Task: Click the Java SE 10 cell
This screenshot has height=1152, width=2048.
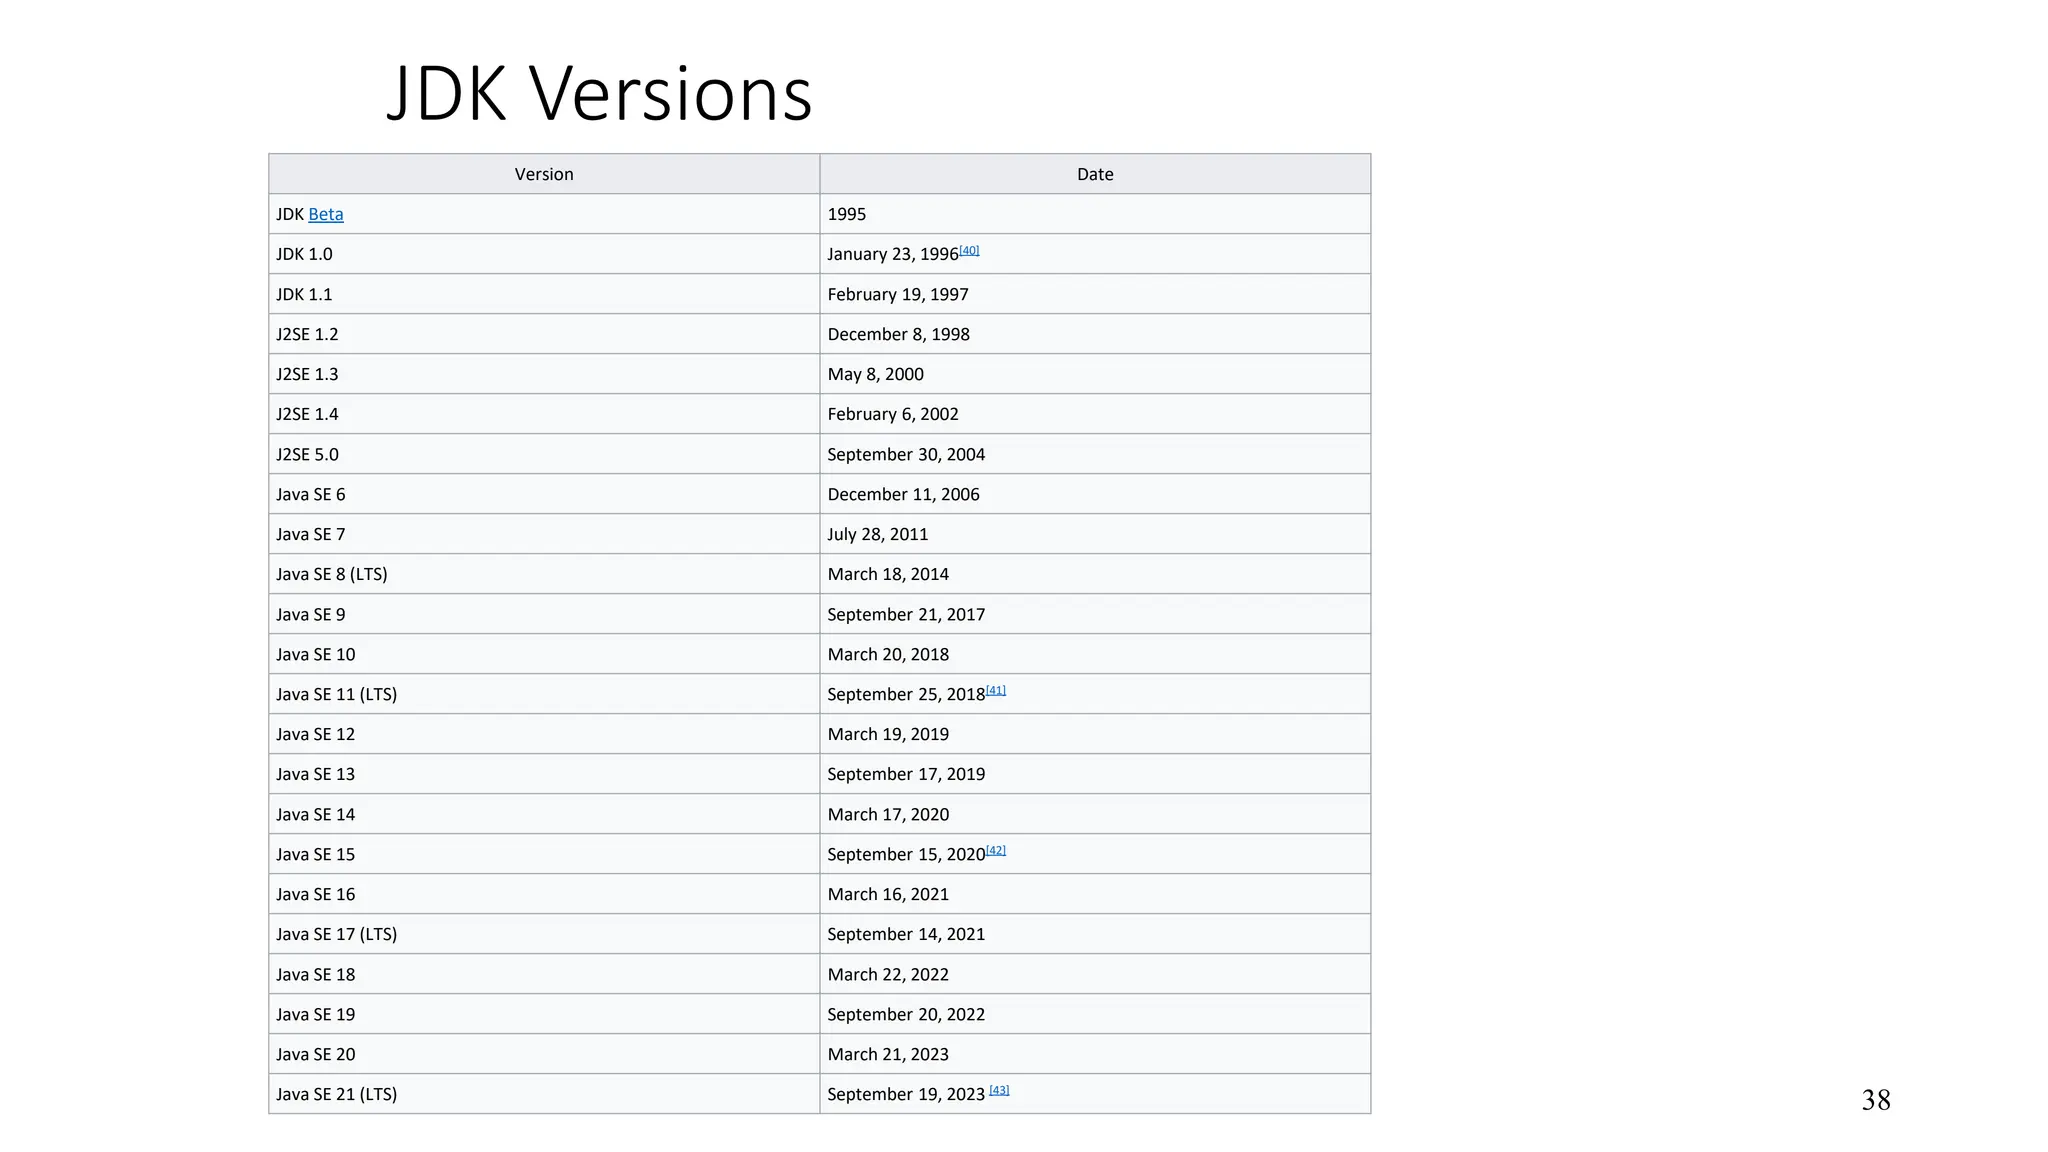Action: 544,654
